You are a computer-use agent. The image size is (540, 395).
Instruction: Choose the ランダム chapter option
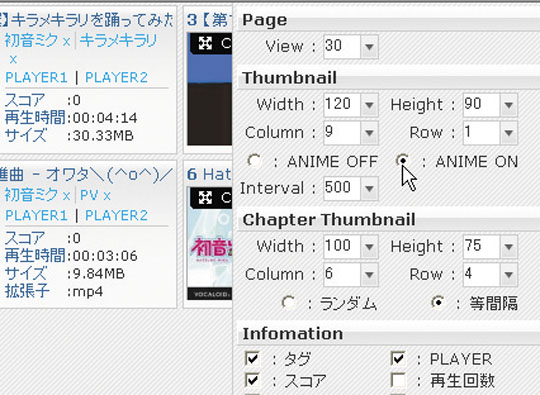pos(289,303)
